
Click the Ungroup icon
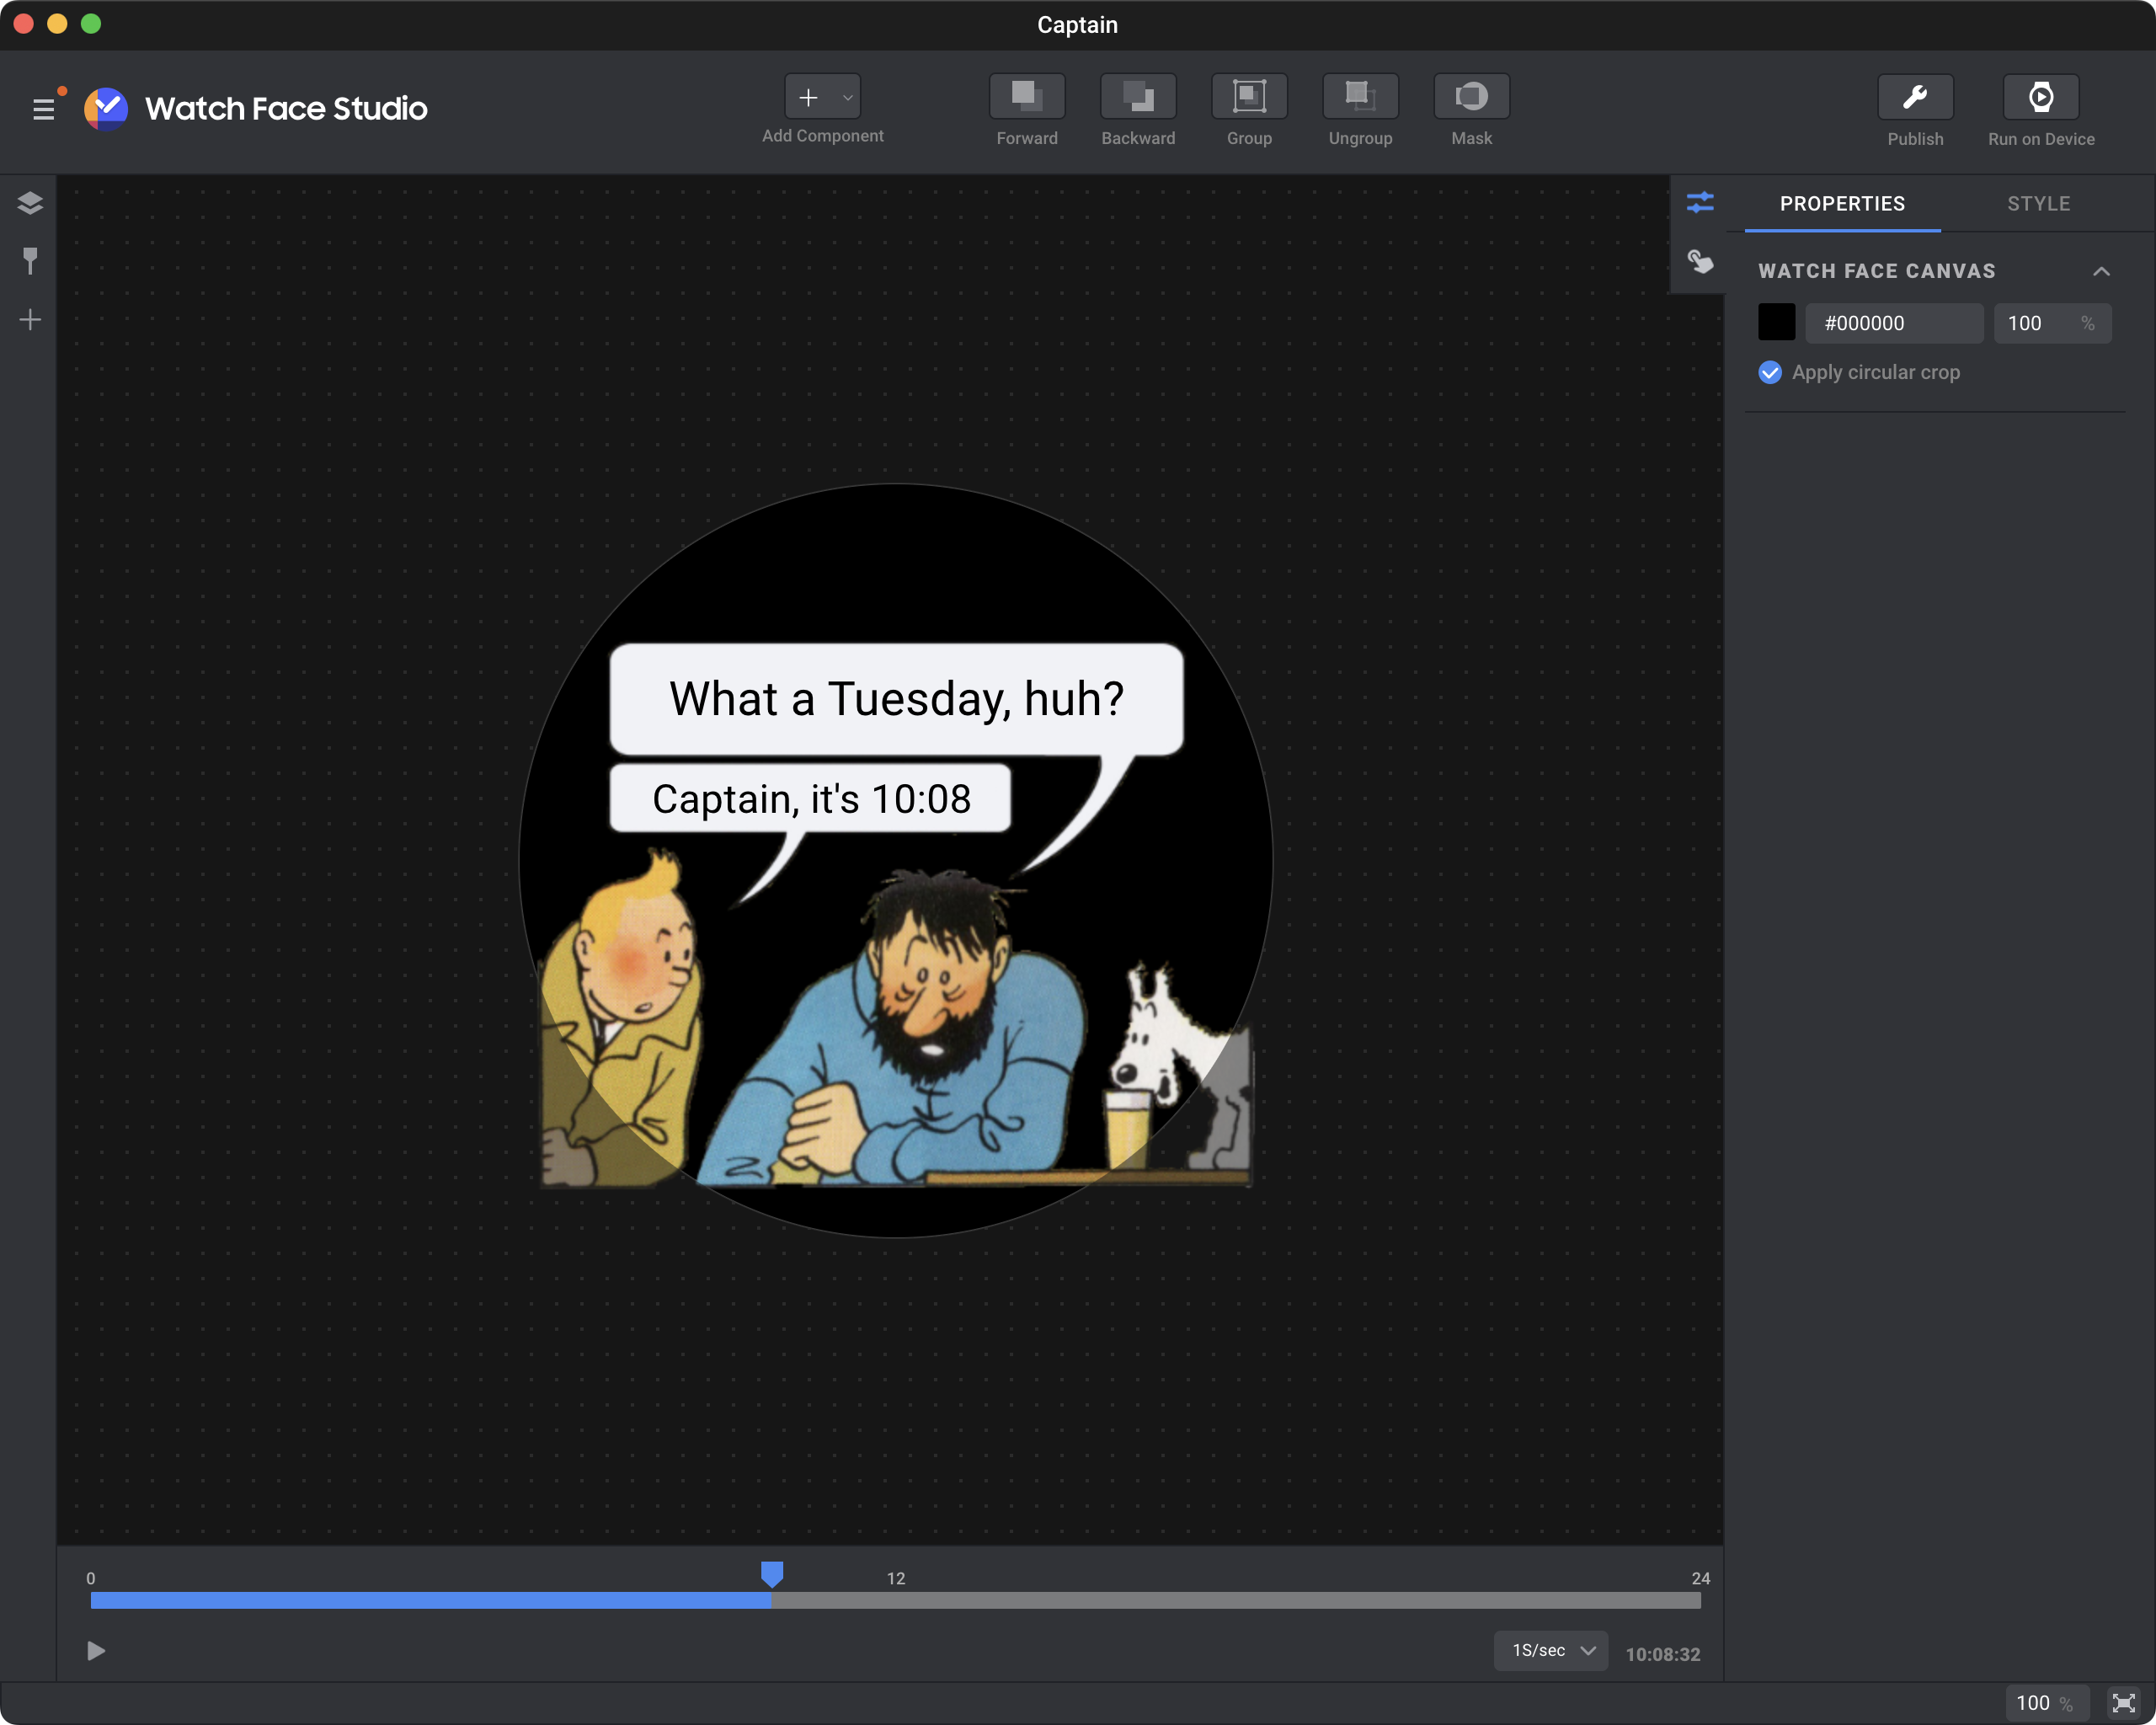(1359, 96)
